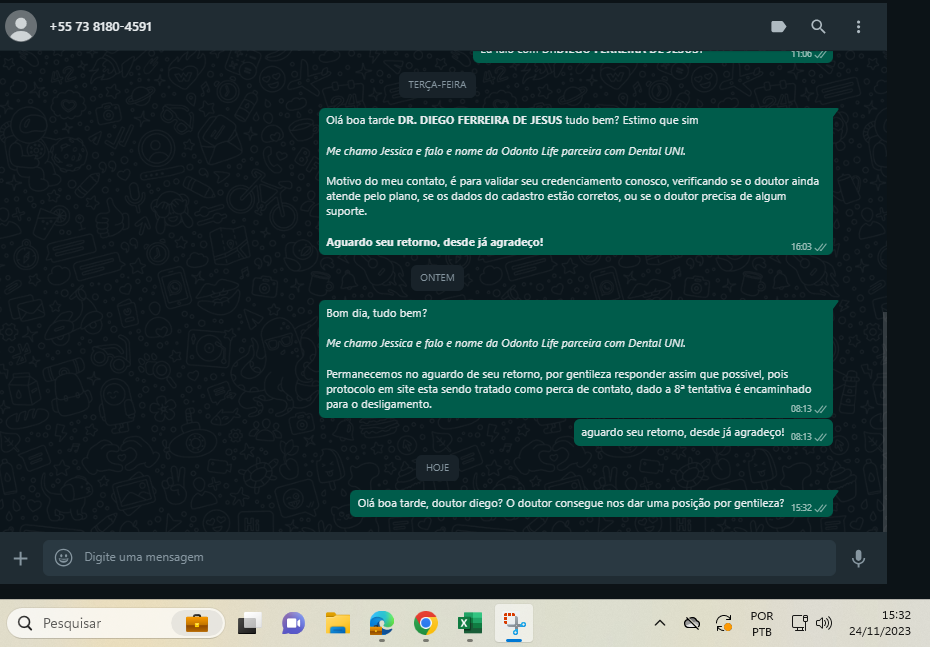Screen dimensions: 930x647
Task: Open Excel from the taskbar
Action: (470, 623)
